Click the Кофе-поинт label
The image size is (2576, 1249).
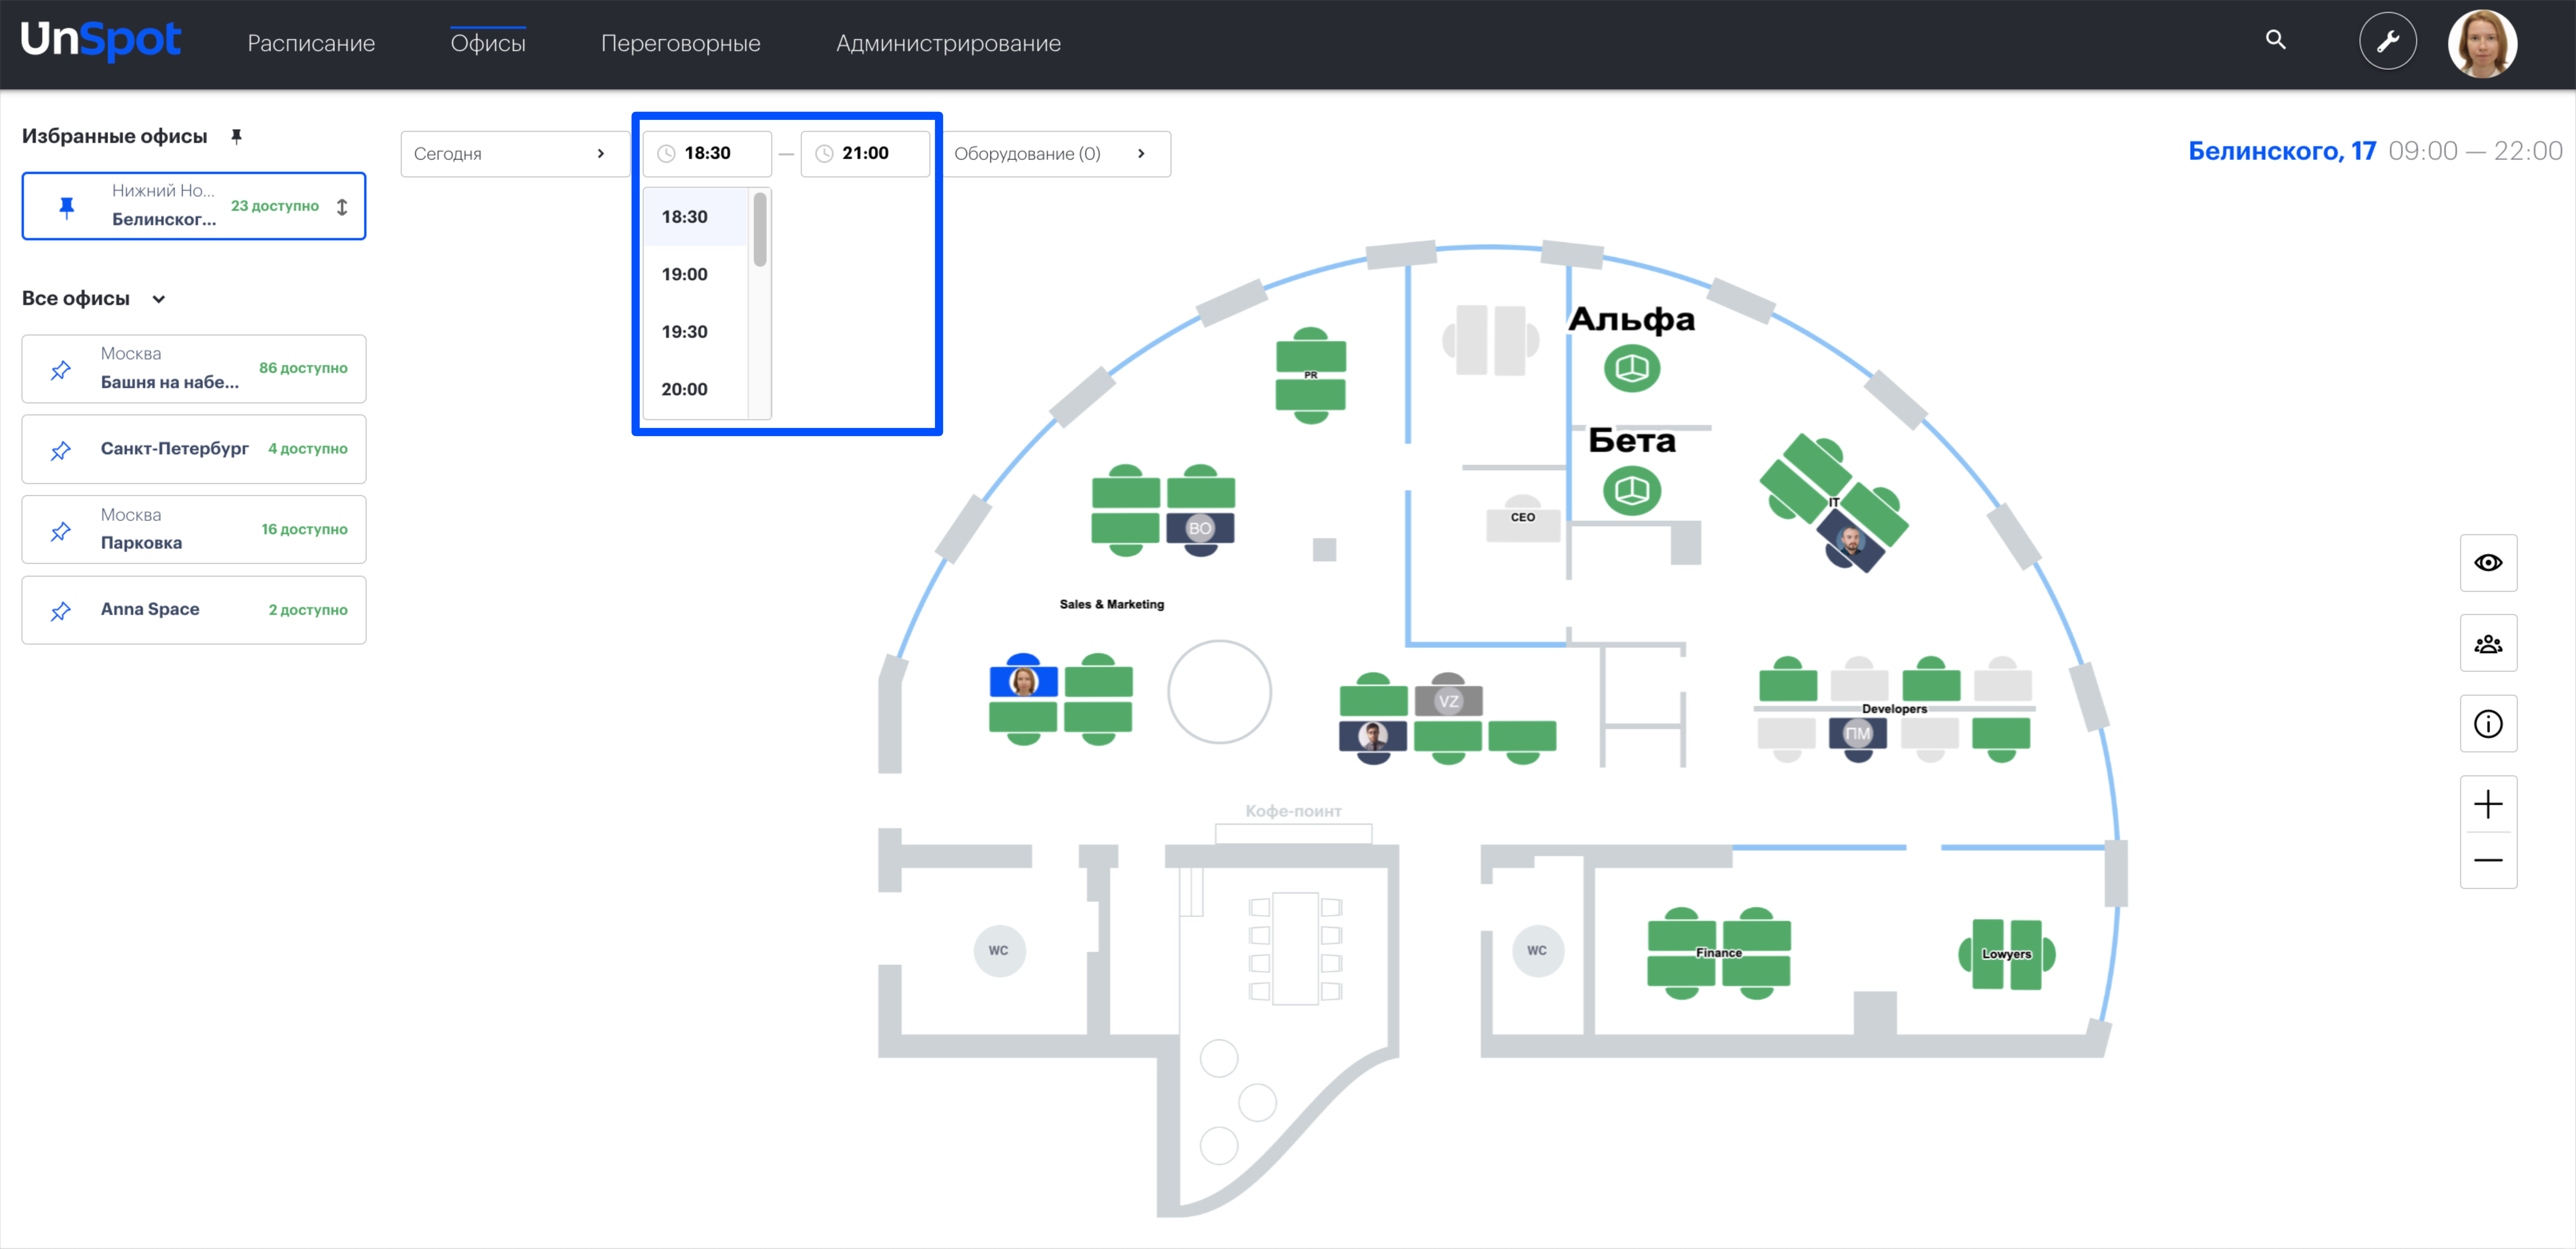pos(1293,811)
